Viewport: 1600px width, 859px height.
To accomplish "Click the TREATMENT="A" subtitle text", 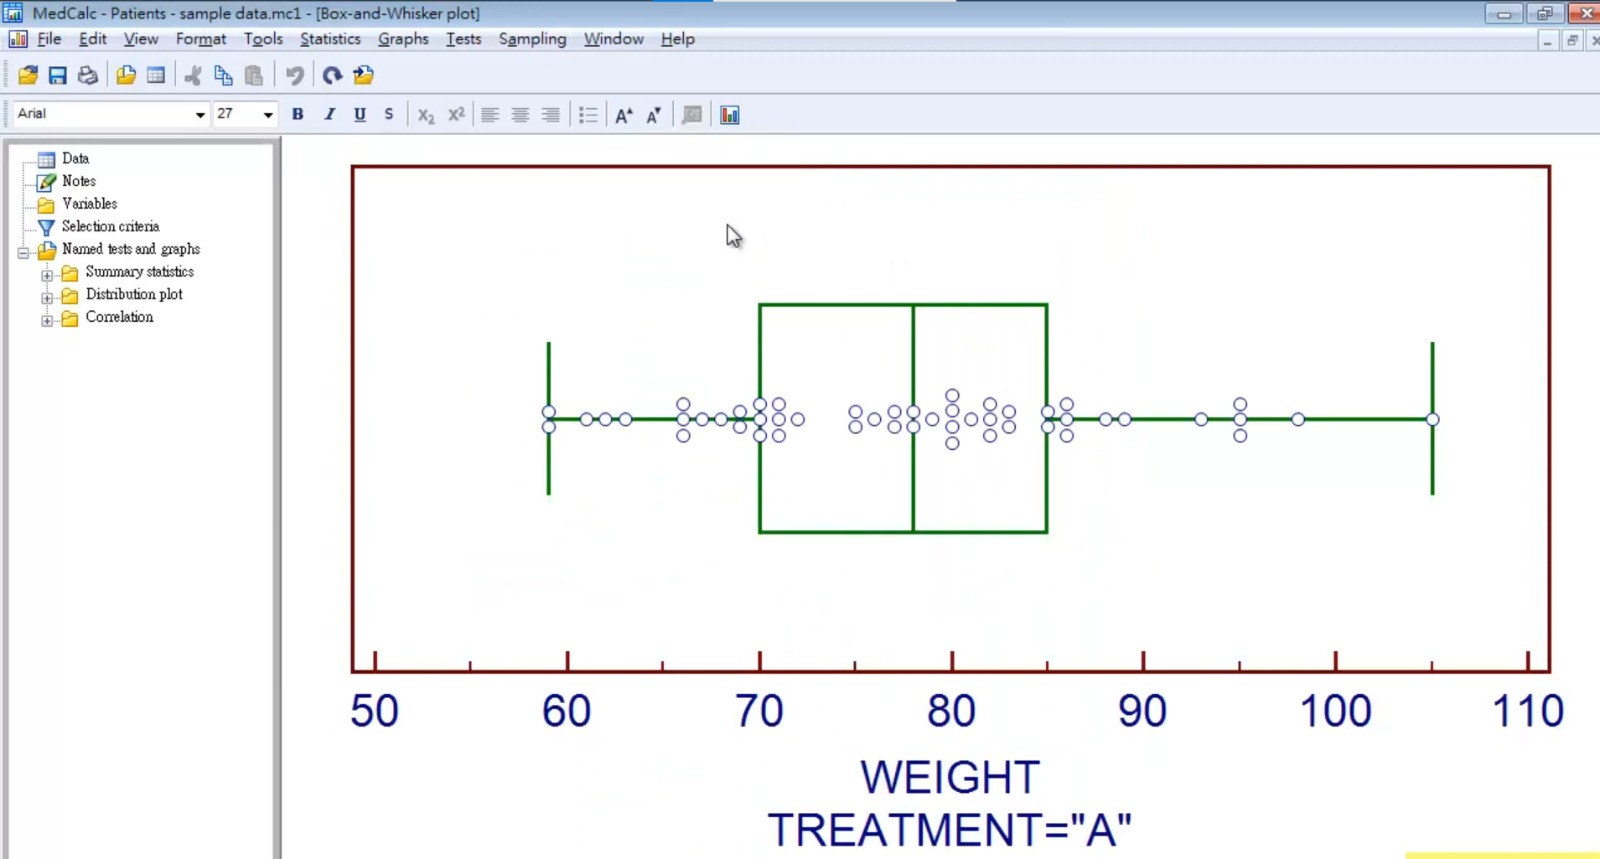I will coord(950,829).
